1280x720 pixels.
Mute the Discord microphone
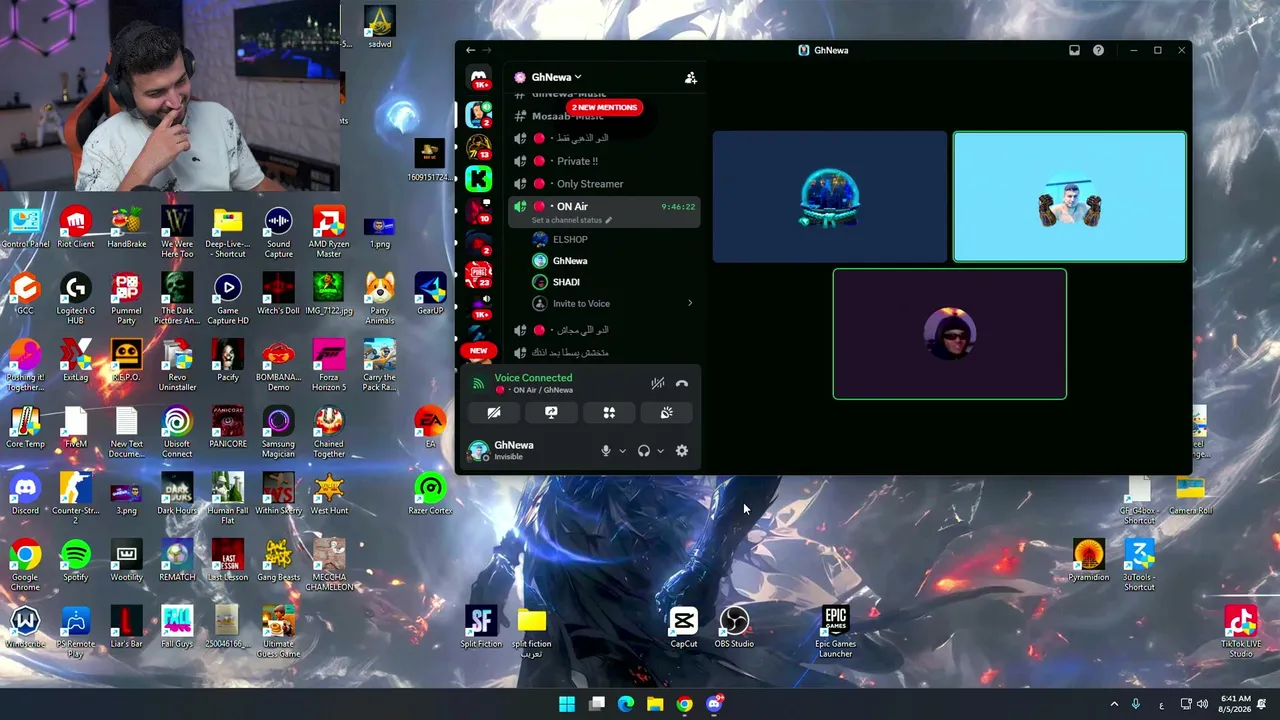coord(605,451)
